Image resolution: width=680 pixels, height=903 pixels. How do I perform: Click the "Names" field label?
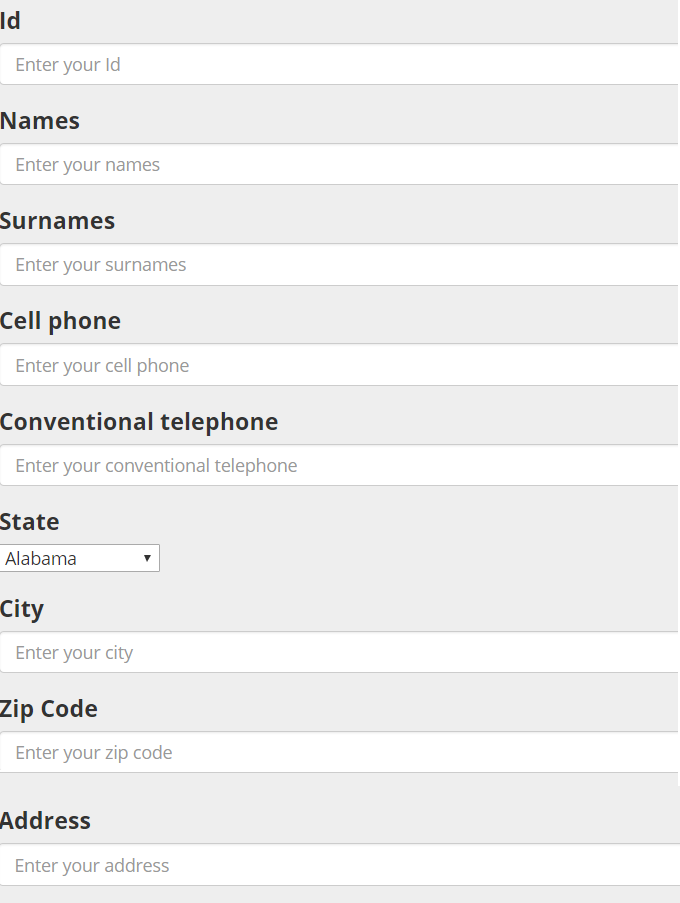tap(40, 121)
